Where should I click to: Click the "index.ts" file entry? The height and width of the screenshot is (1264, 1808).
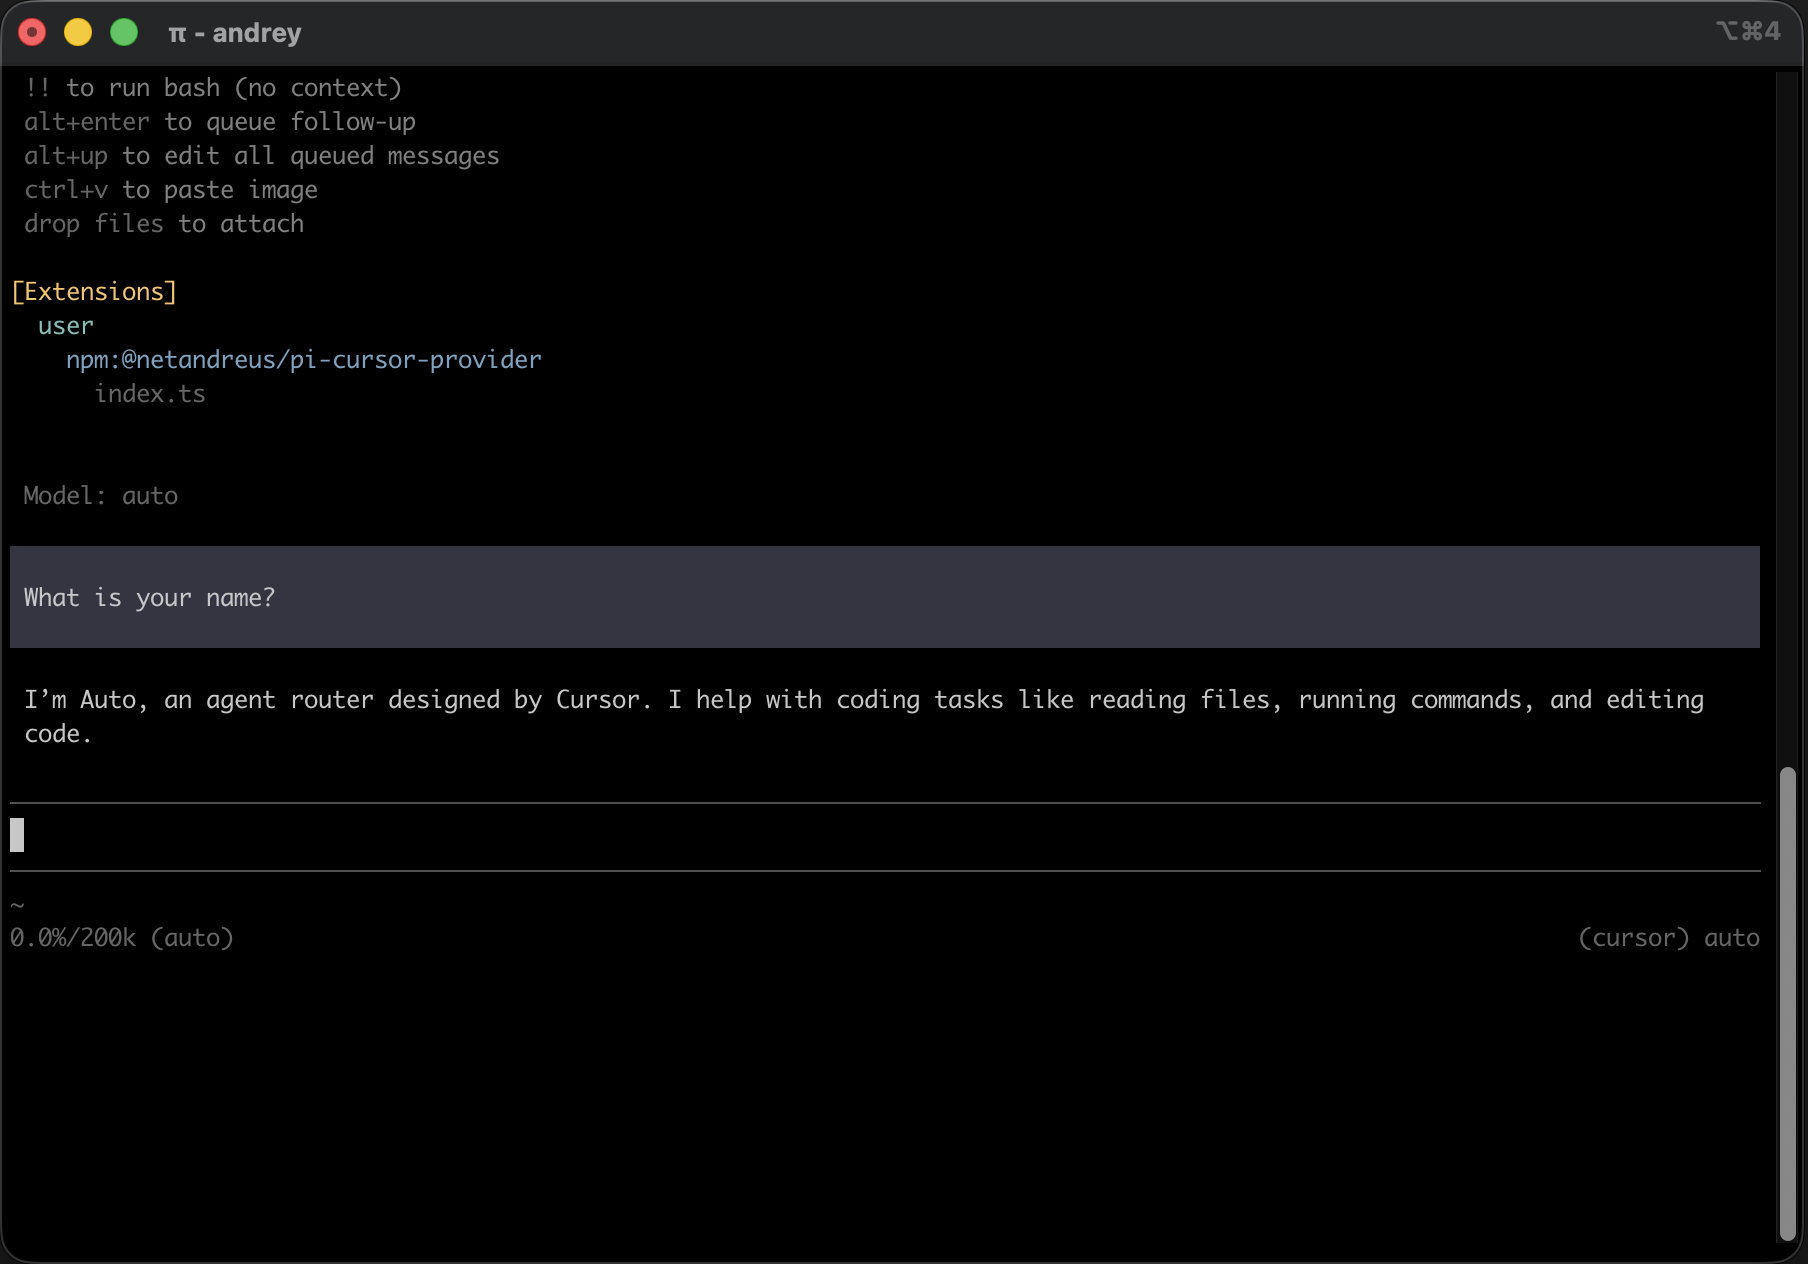(x=150, y=394)
